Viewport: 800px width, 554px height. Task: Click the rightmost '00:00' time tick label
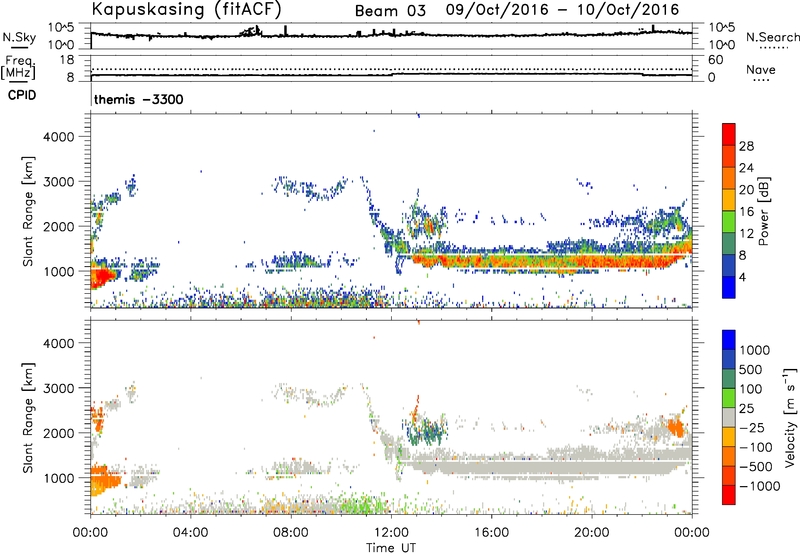click(x=691, y=533)
